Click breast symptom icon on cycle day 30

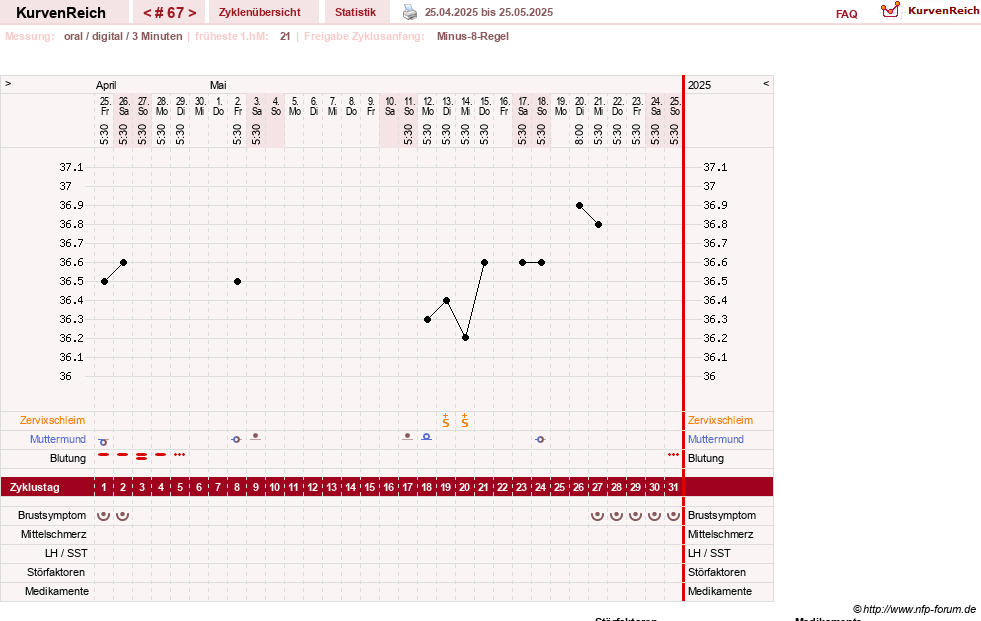[654, 515]
